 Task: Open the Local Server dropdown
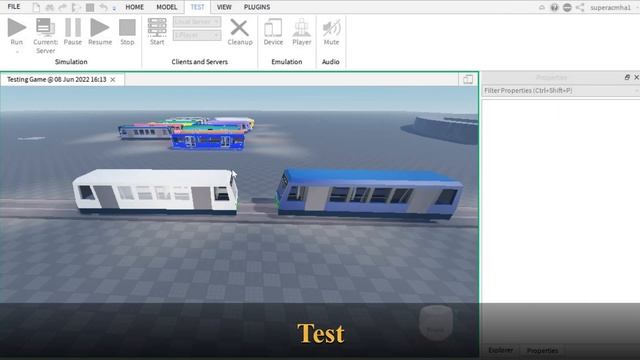(x=197, y=22)
